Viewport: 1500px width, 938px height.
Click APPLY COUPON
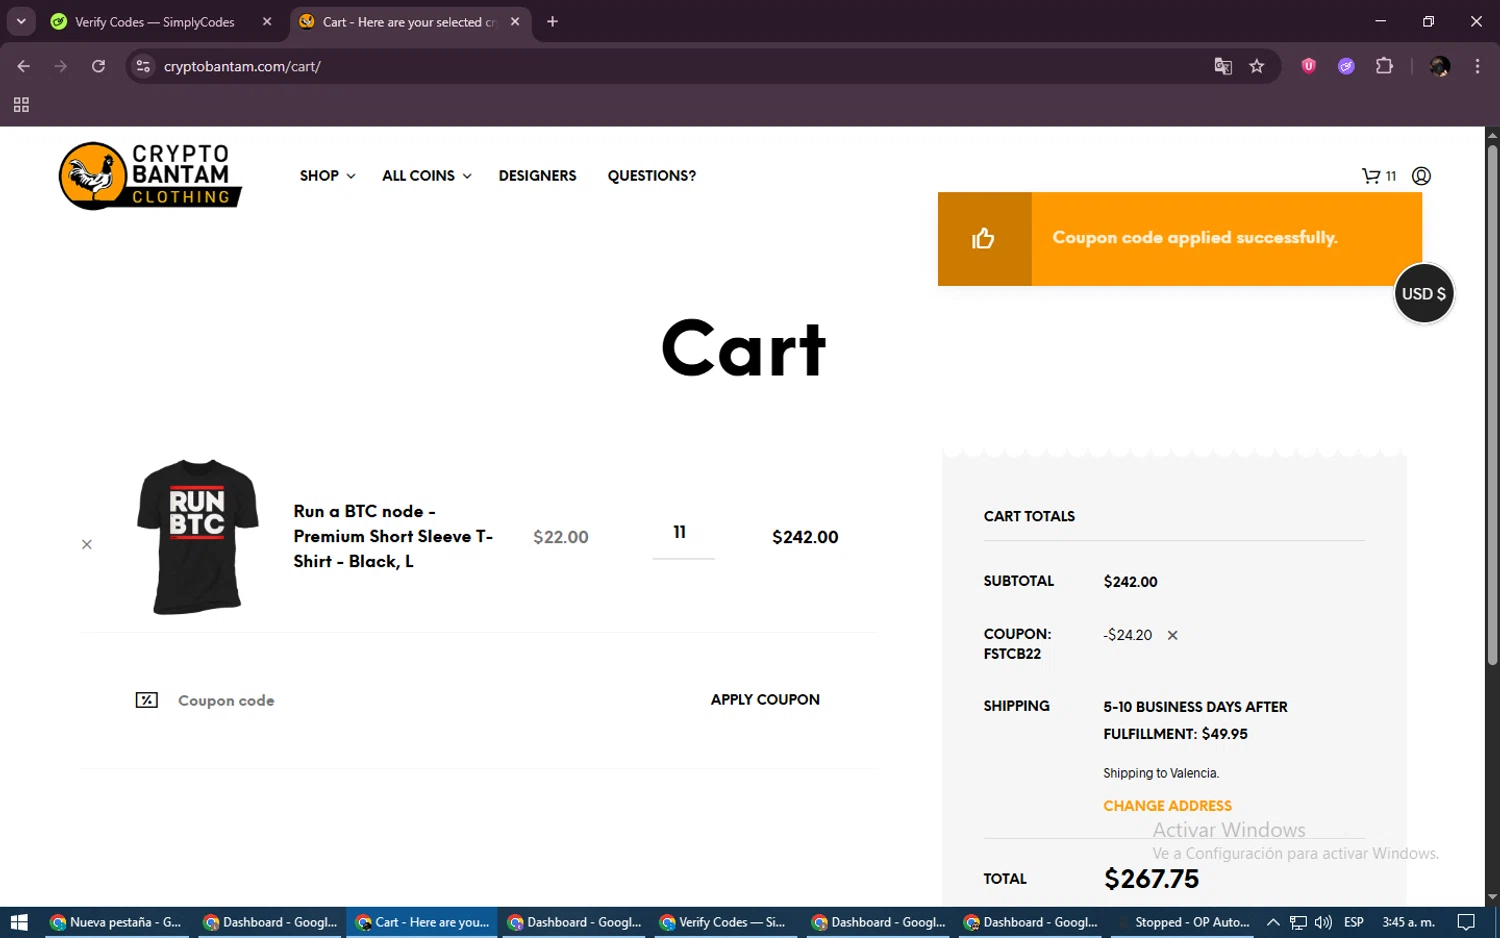(765, 700)
